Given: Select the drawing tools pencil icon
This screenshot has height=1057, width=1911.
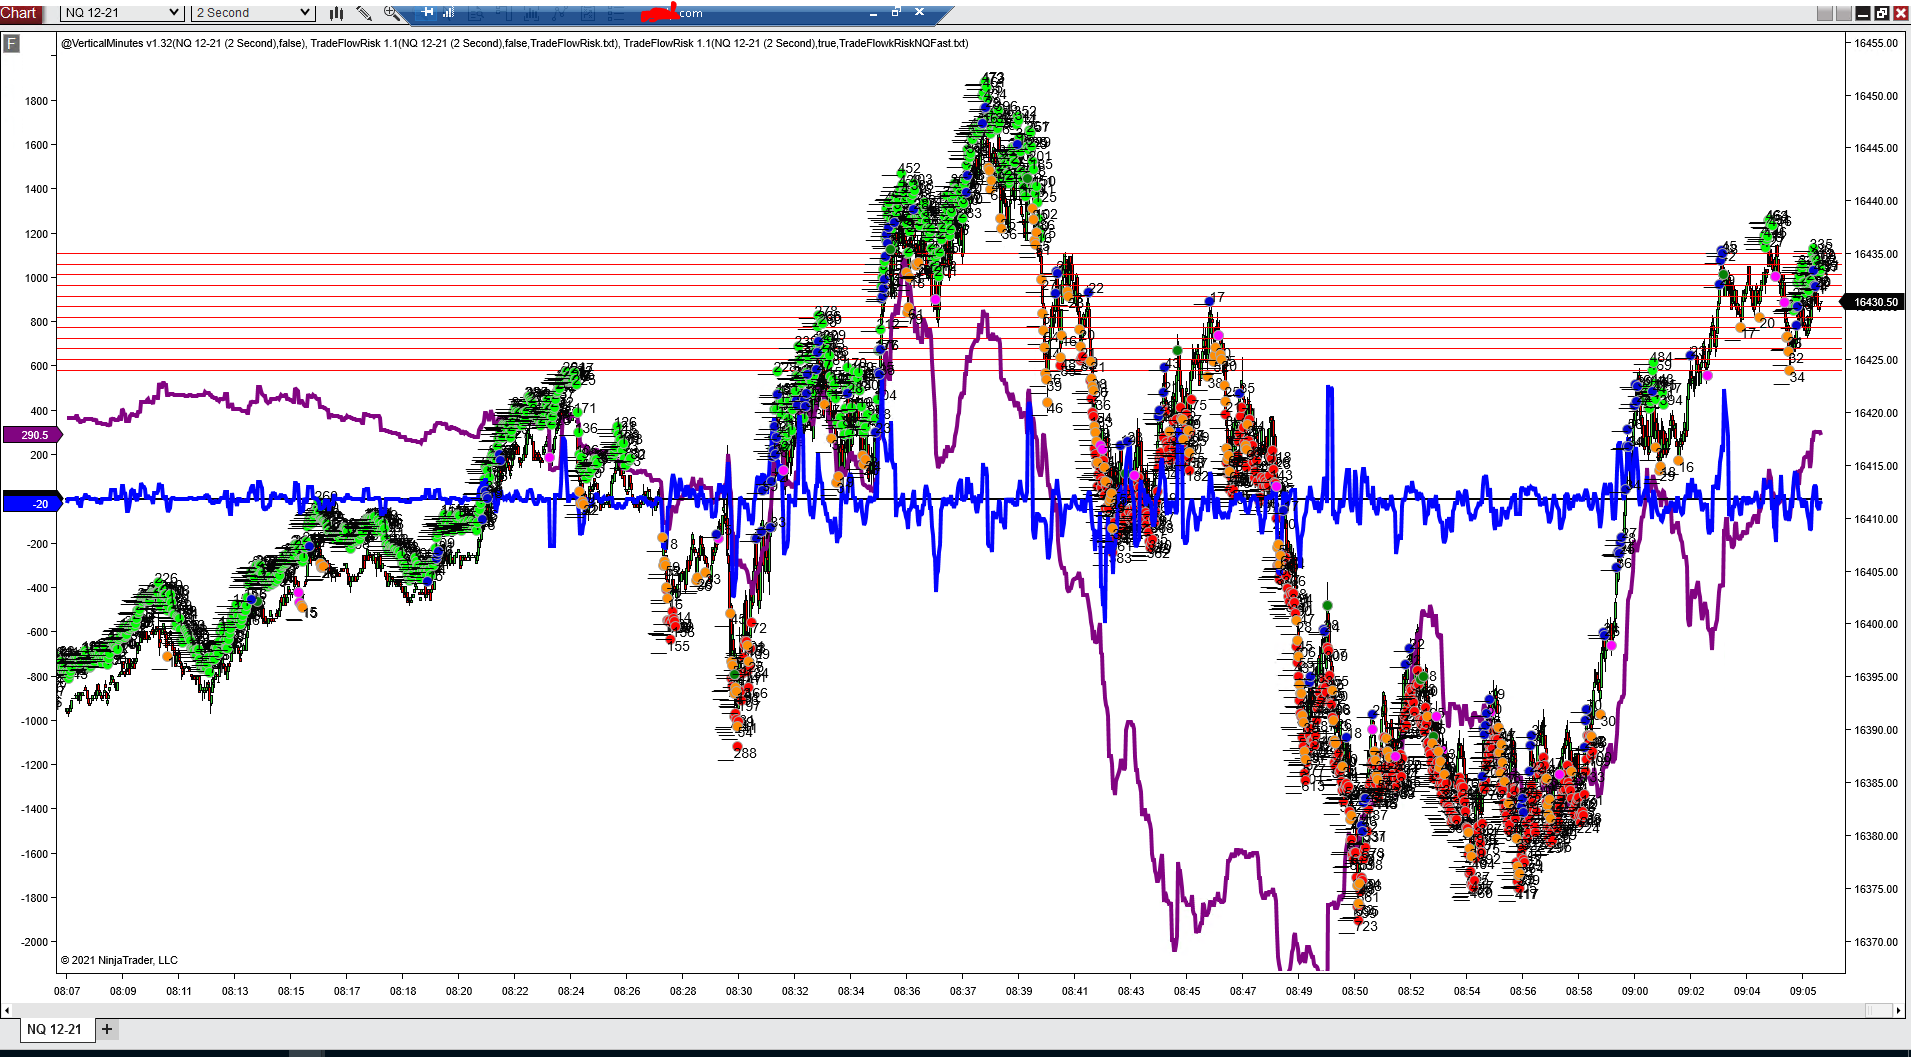Looking at the screenshot, I should [x=364, y=13].
